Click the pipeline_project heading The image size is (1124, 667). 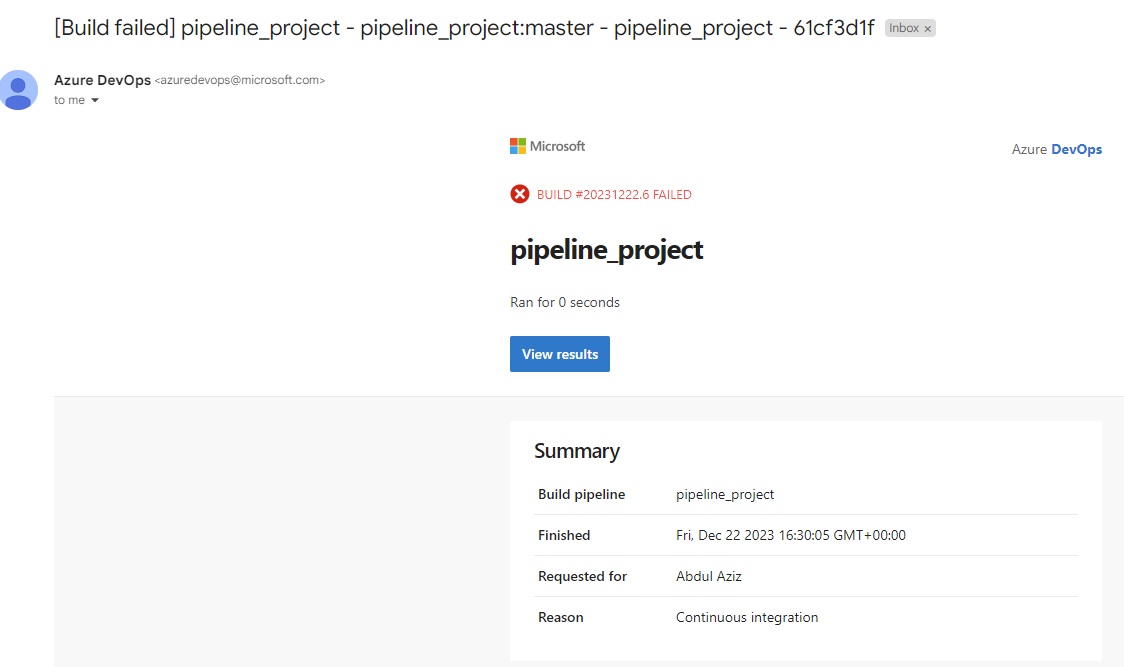pos(606,250)
